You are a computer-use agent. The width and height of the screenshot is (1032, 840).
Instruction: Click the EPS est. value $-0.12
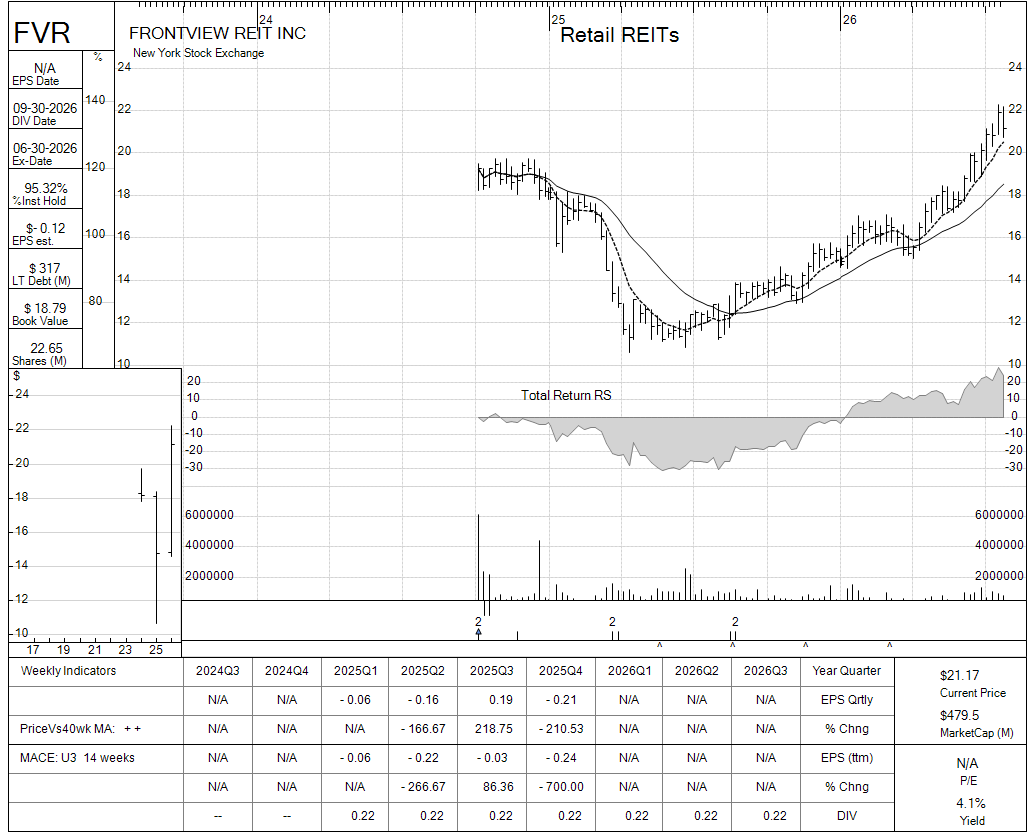pos(45,228)
